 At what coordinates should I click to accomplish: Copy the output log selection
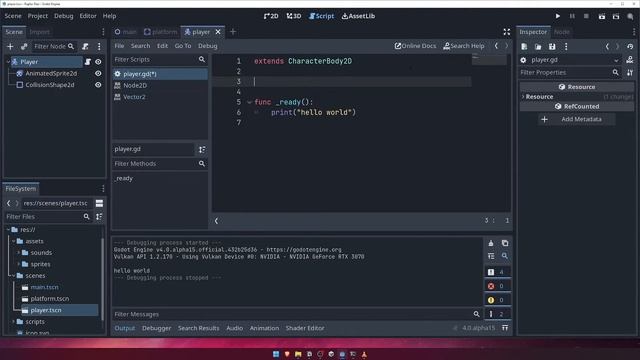505,243
